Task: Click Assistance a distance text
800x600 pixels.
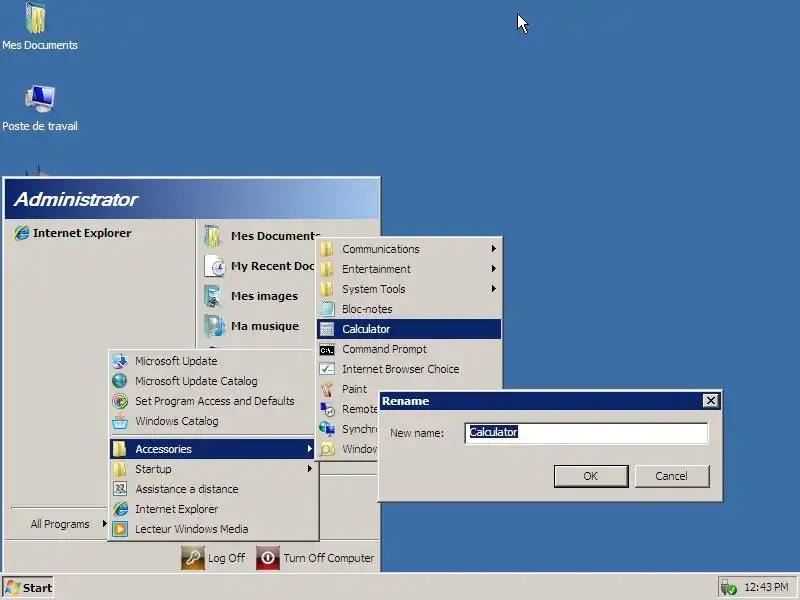Action: 187,489
